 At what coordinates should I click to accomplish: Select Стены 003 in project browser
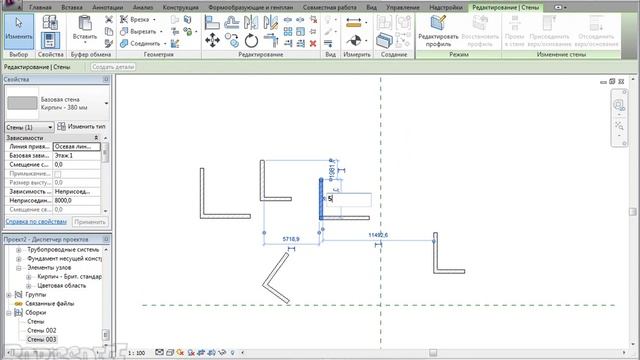coord(42,340)
